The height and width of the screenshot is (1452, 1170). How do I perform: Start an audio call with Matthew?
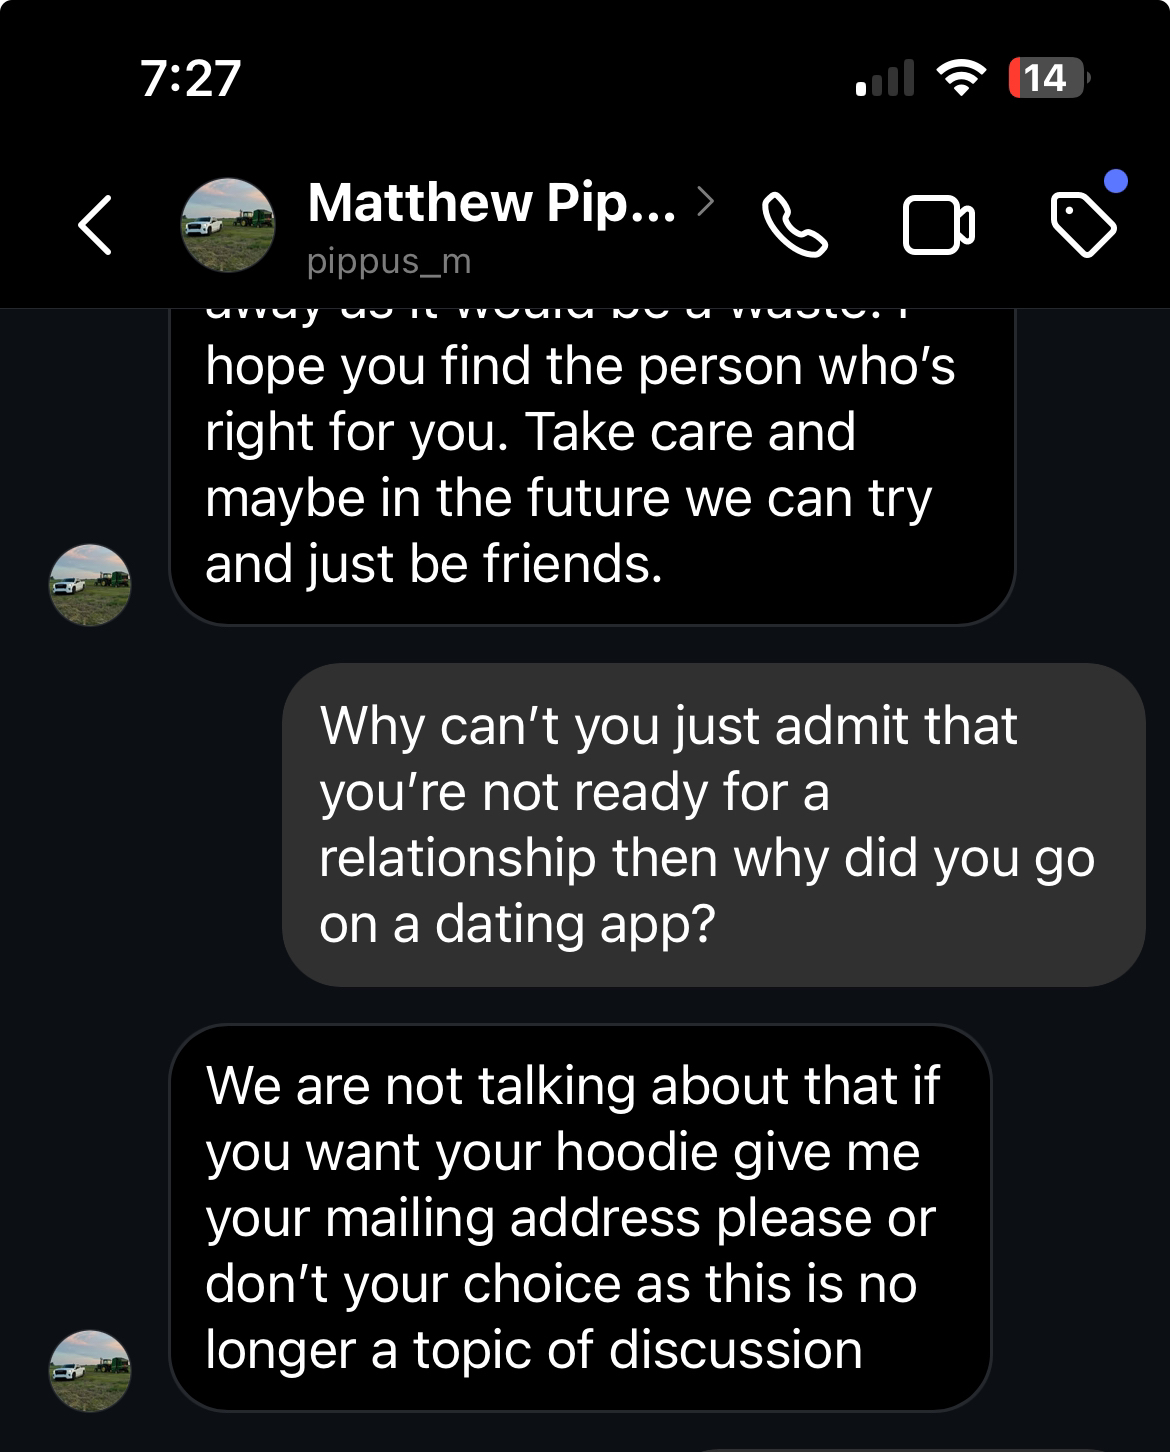click(794, 225)
